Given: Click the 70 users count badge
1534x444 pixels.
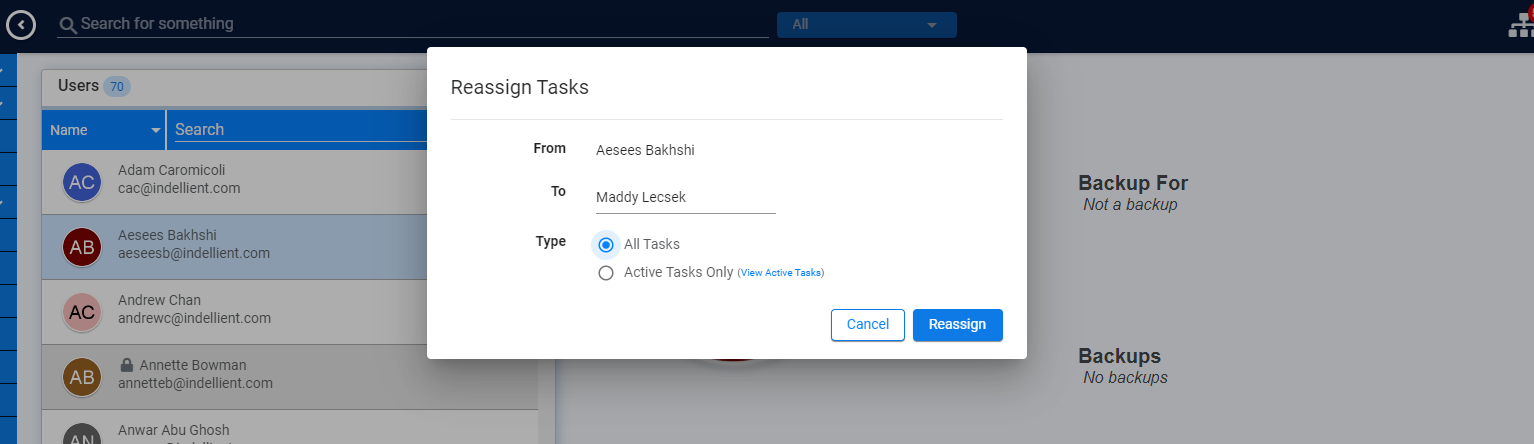Looking at the screenshot, I should pyautogui.click(x=117, y=87).
